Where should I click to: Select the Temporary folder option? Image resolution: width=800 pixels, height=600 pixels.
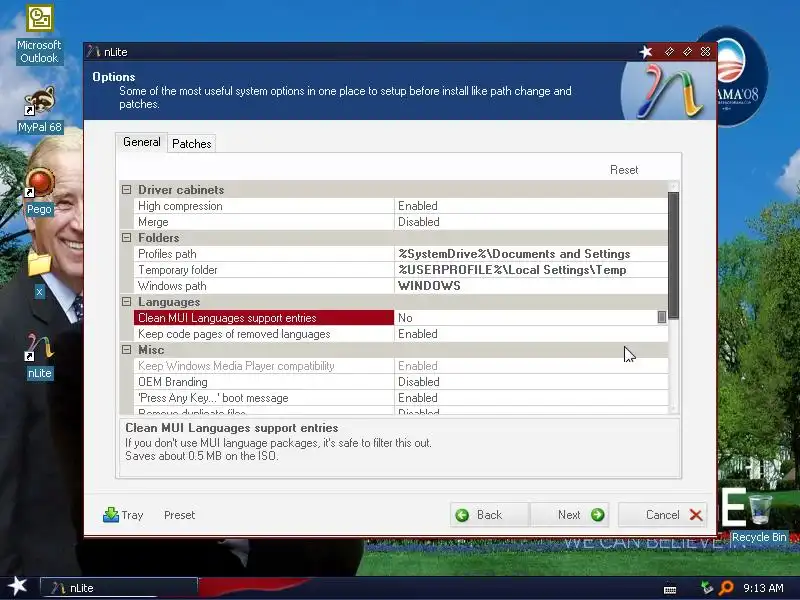tap(264, 270)
